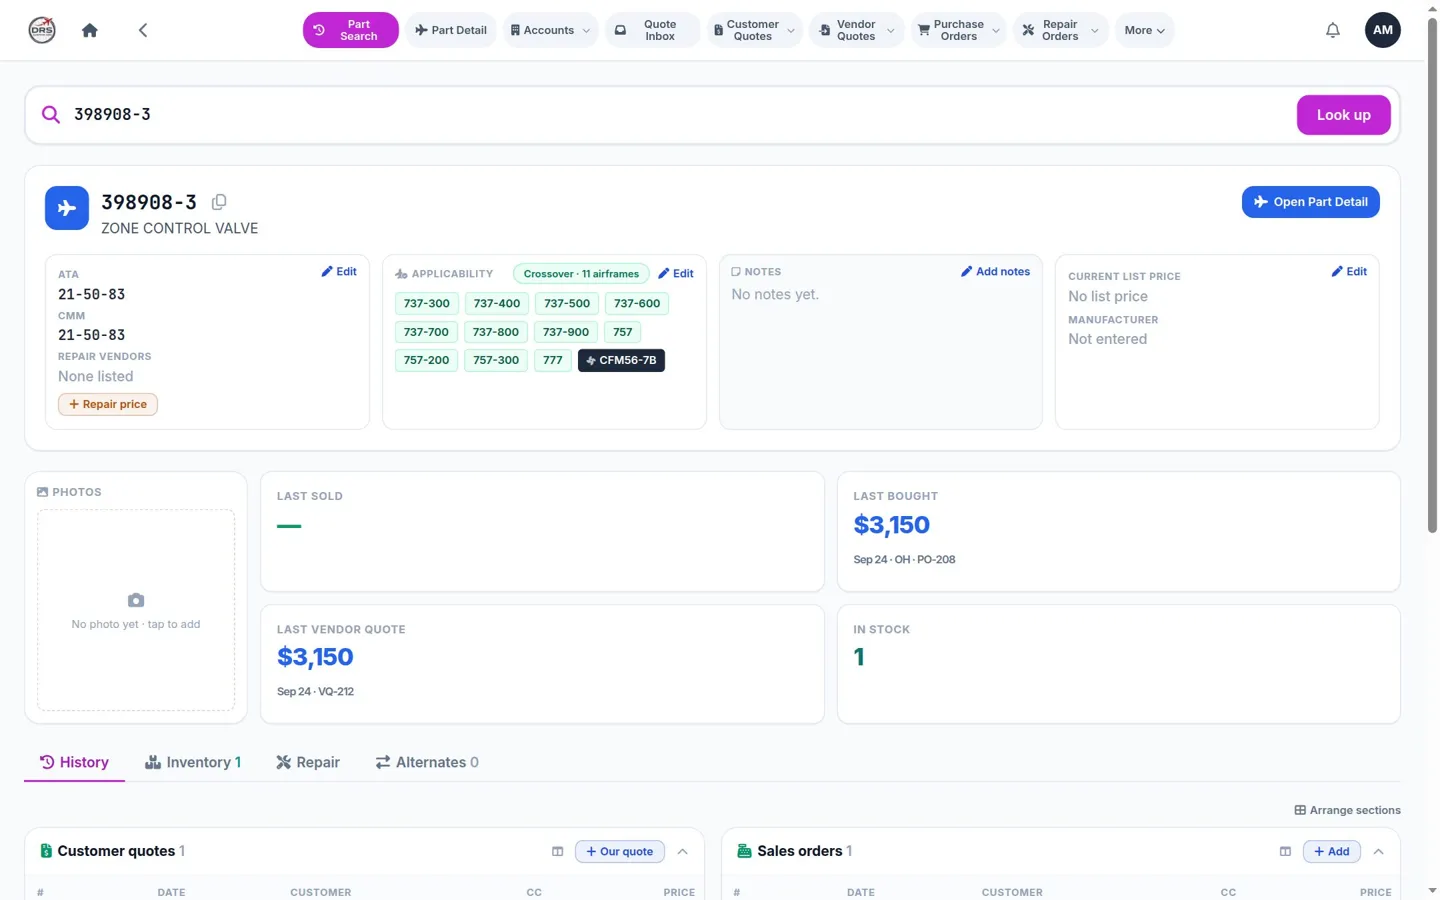Click Arrange sections
Screen dimensions: 1440x900
coord(1347,810)
